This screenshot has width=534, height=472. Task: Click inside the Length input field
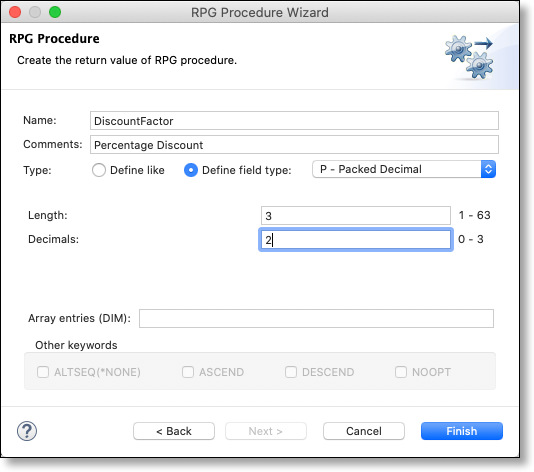pos(356,216)
